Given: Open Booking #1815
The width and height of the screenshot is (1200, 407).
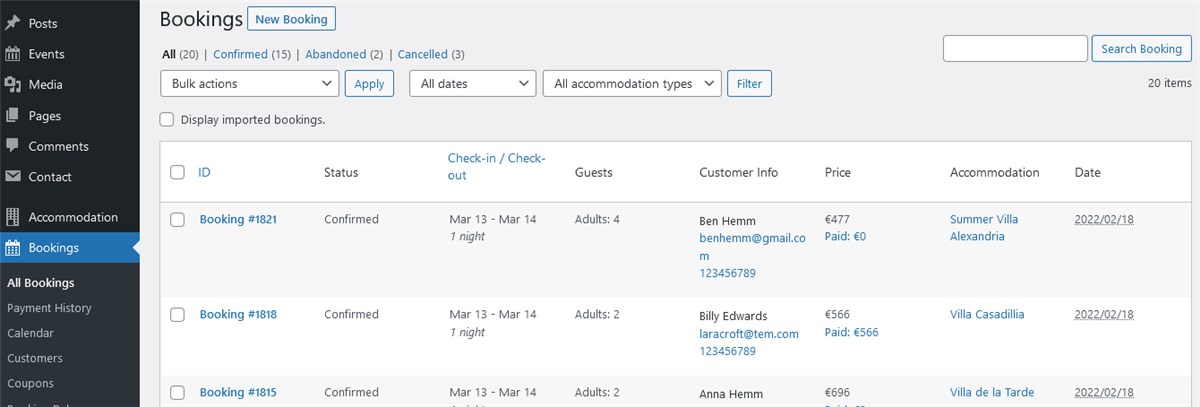Looking at the screenshot, I should pos(238,392).
